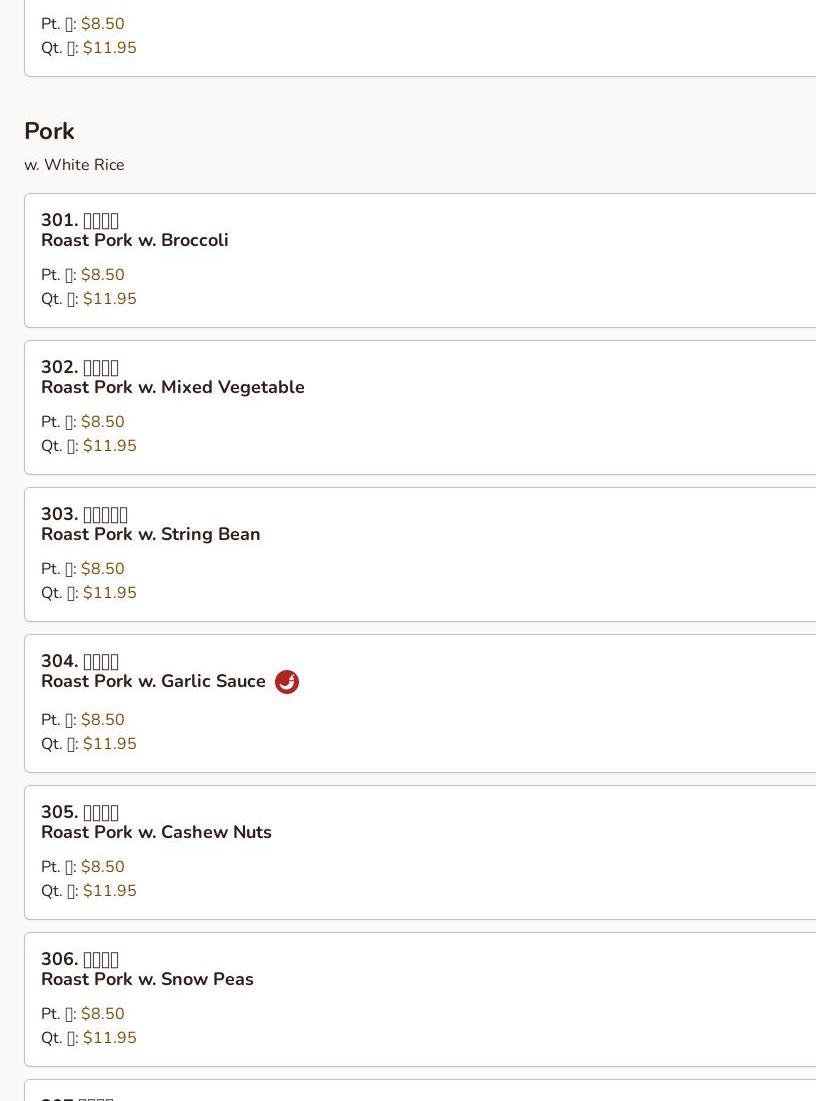The height and width of the screenshot is (1101, 816).
Task: Open Roast Pork w. Garlic Sauce
Action: 153,682
